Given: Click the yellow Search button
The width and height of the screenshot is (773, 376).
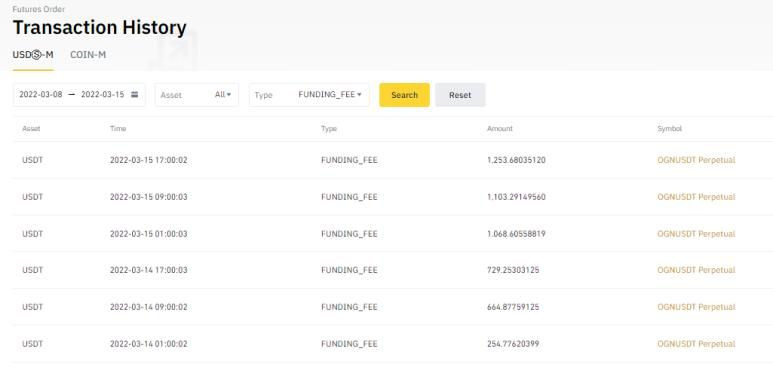Looking at the screenshot, I should (x=404, y=95).
